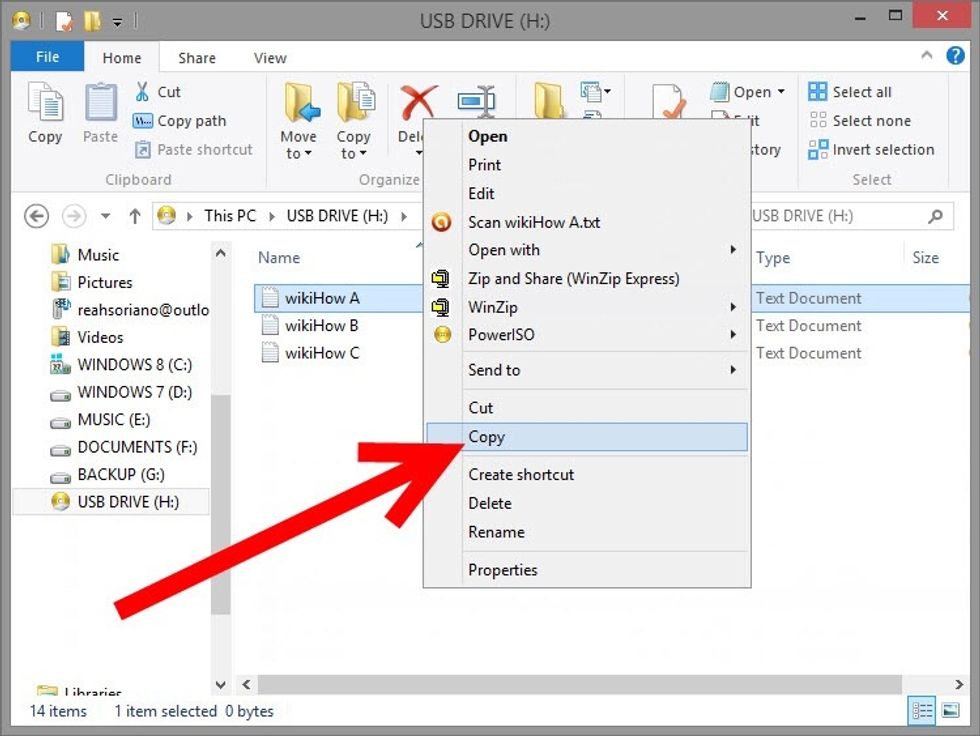
Task: Navigate up one folder level arrow
Action: 135,216
